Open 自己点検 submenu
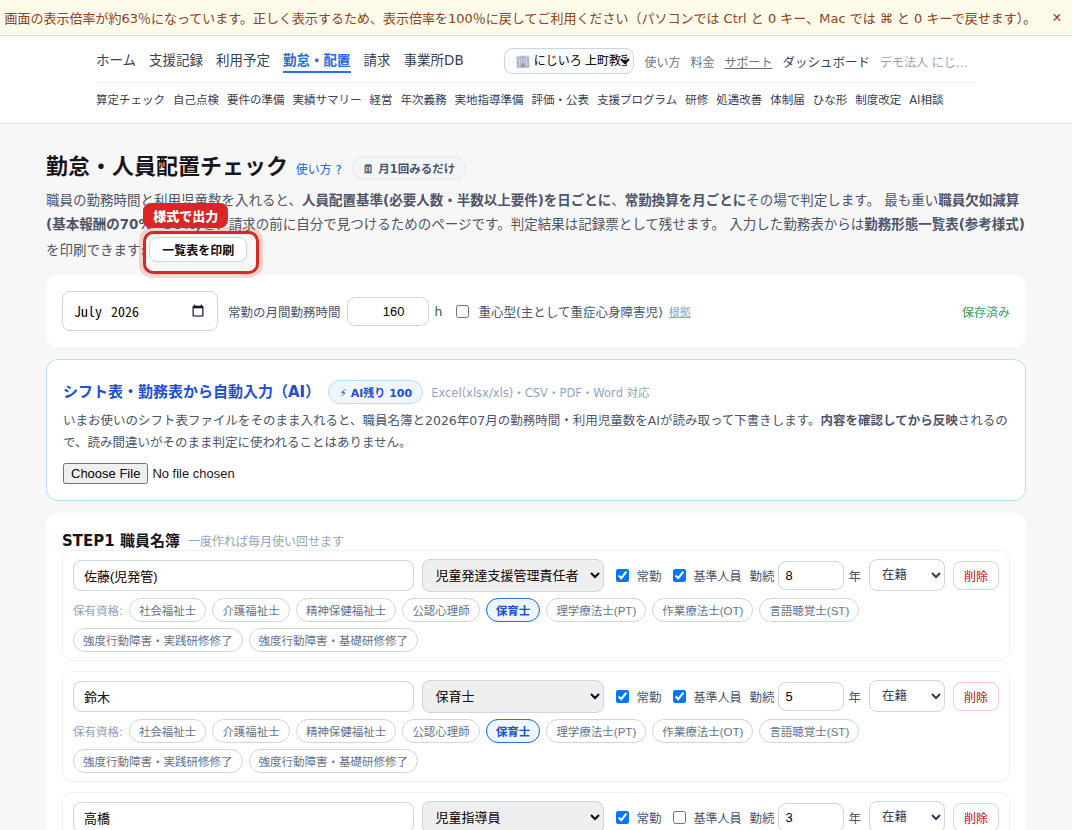 click(196, 100)
